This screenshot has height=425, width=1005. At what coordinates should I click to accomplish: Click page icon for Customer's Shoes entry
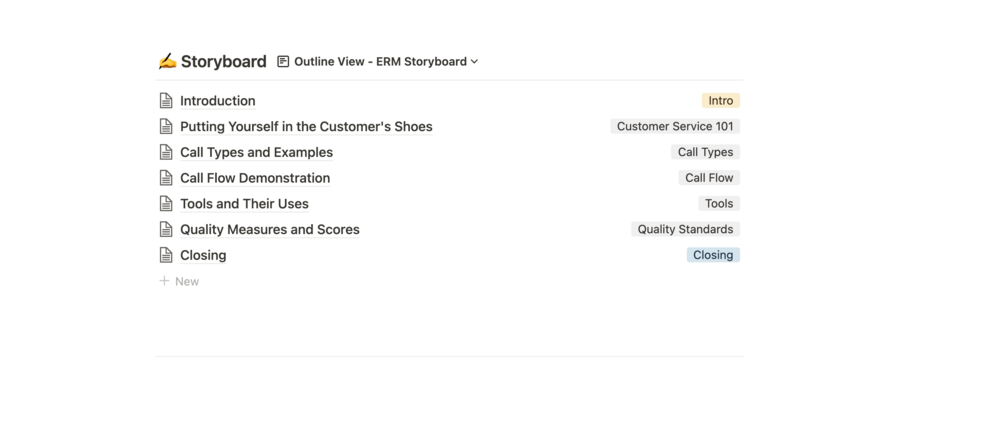166,127
